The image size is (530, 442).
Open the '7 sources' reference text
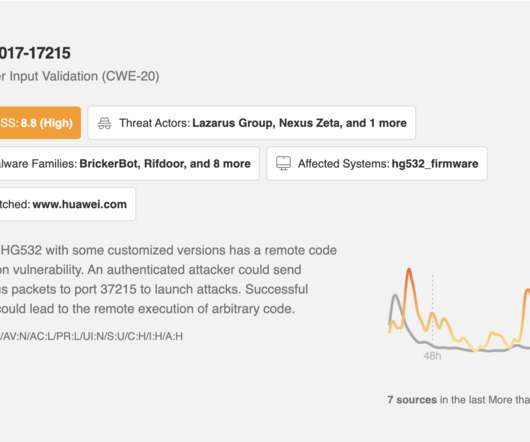(x=412, y=400)
